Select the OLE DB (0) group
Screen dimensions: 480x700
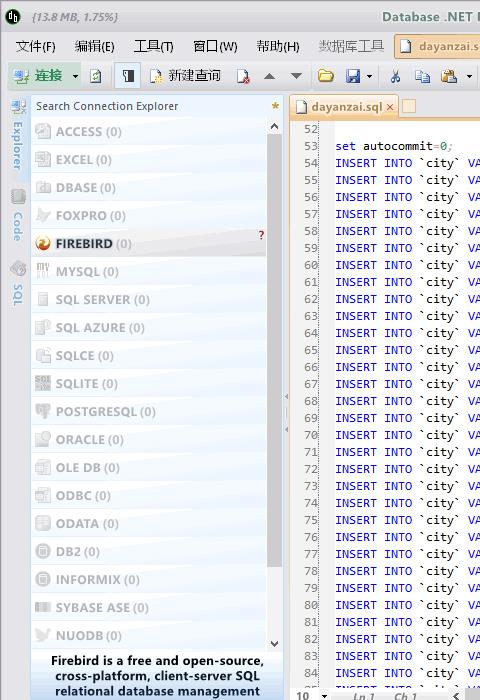[x=149, y=468]
